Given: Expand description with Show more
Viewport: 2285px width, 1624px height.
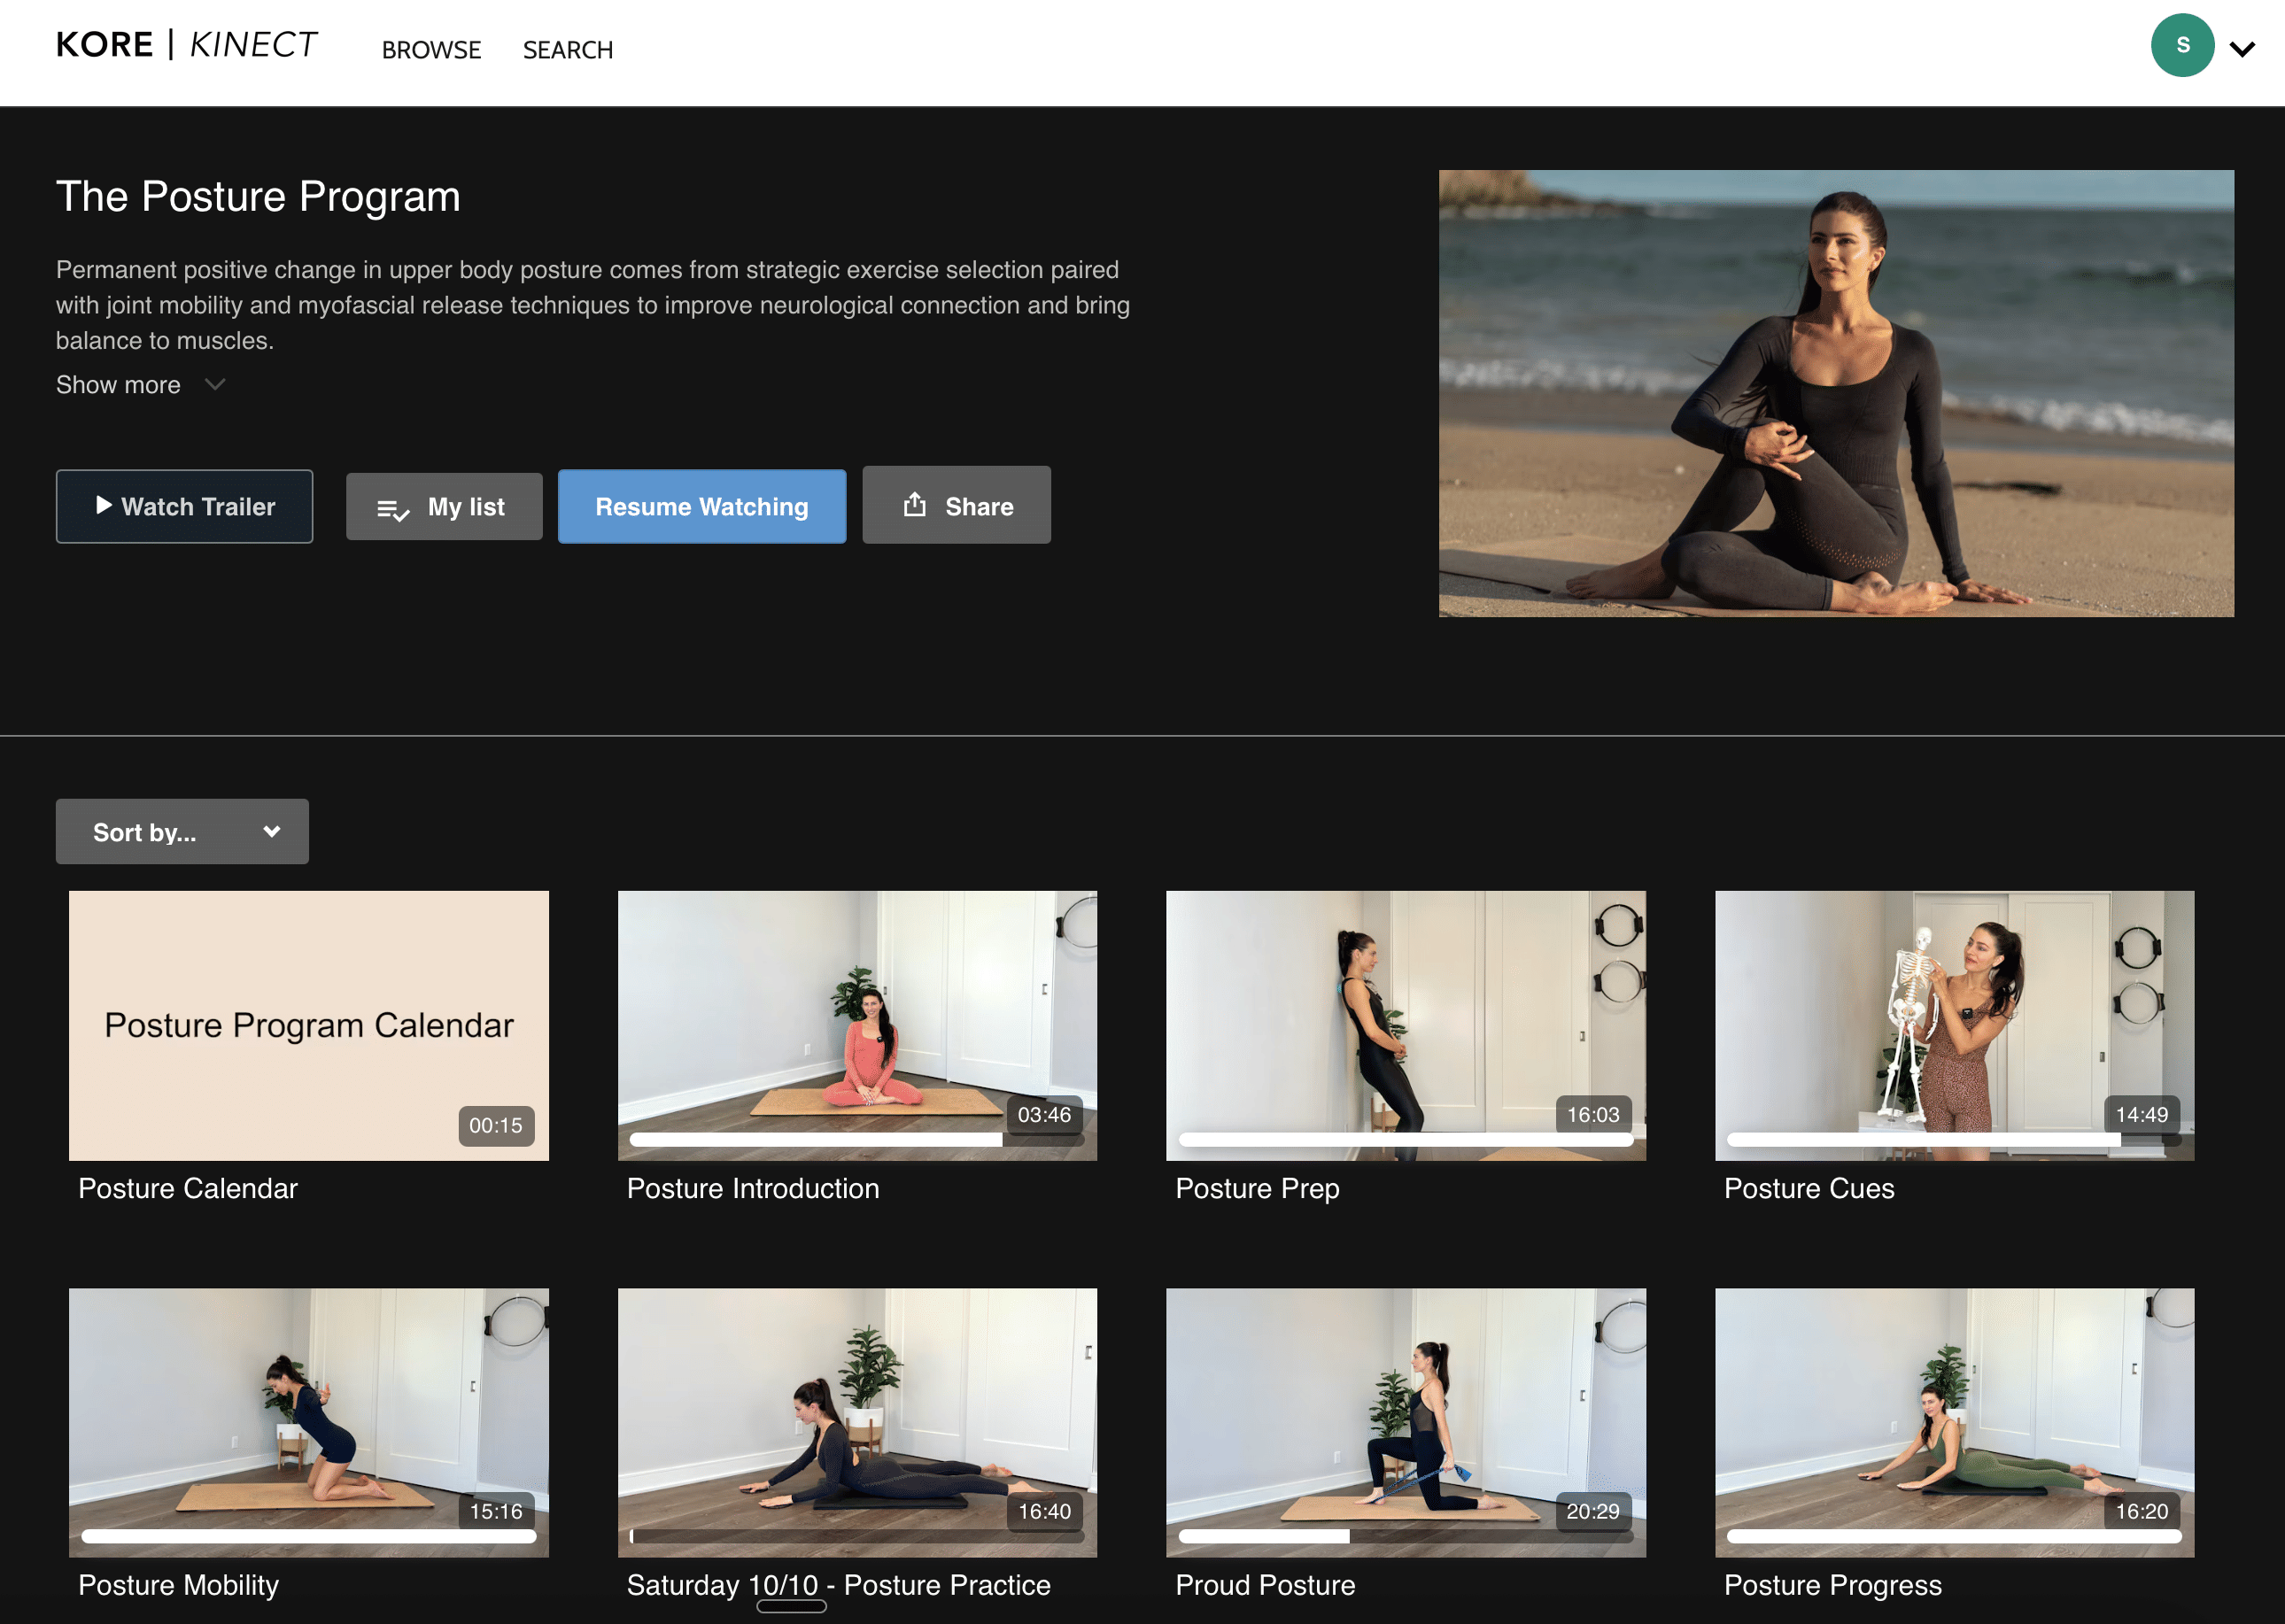Looking at the screenshot, I should tap(140, 385).
